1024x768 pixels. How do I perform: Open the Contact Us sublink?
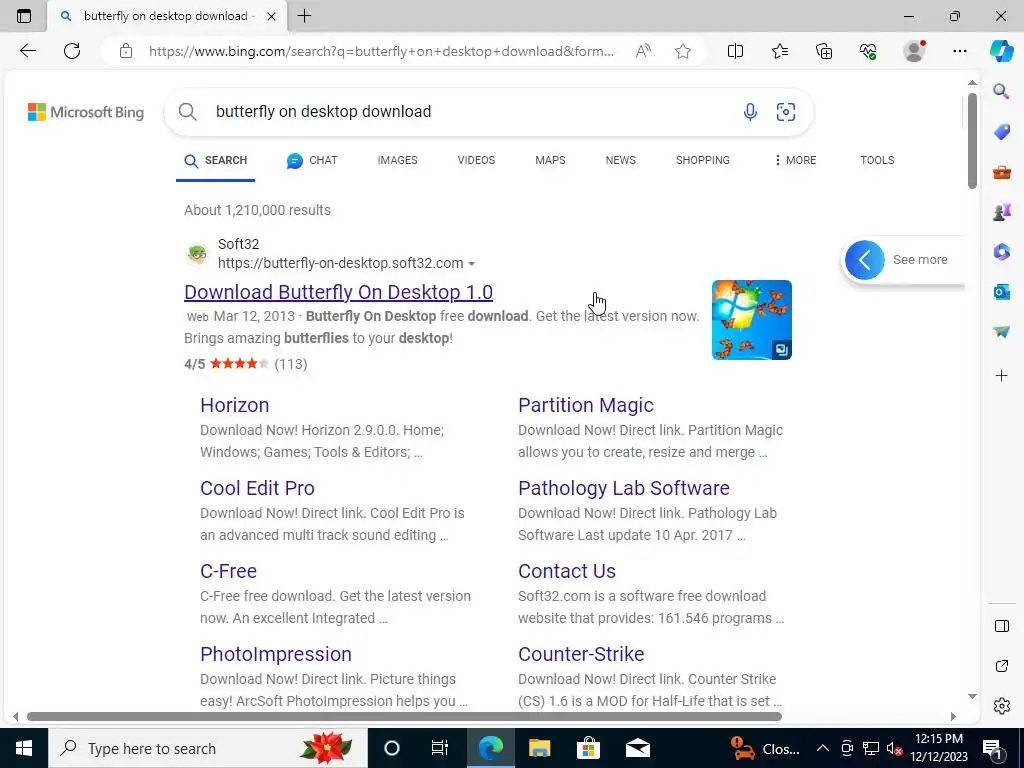point(567,571)
